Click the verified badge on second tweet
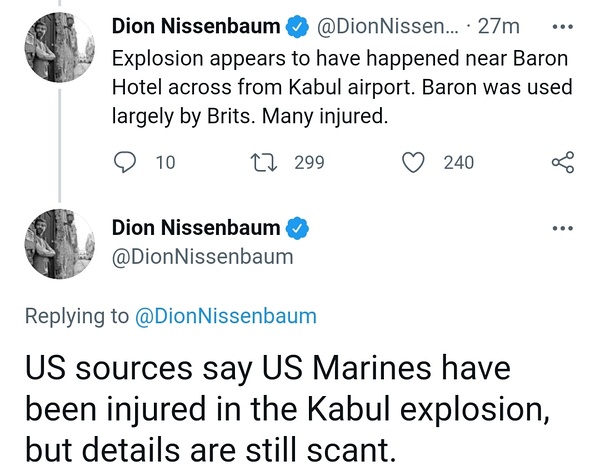Screen dimensions: 600x476 tap(296, 229)
